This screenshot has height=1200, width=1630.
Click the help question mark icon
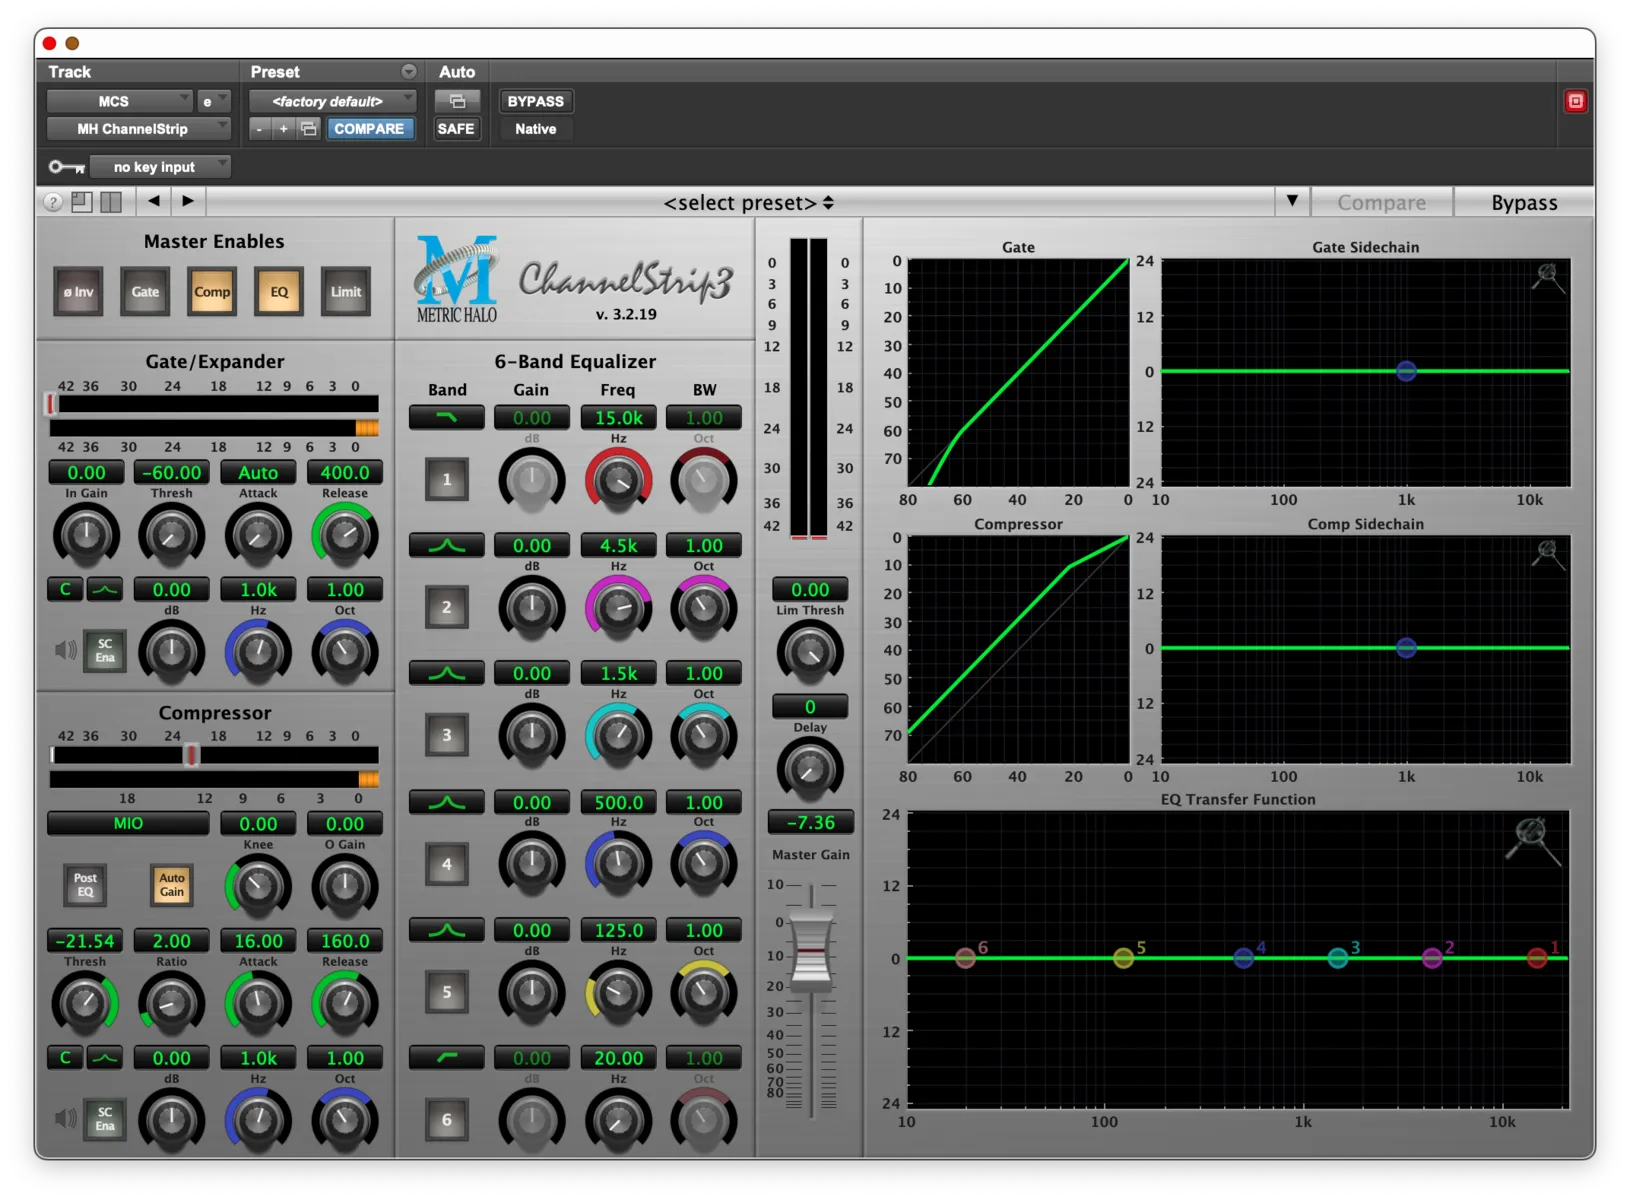click(53, 202)
